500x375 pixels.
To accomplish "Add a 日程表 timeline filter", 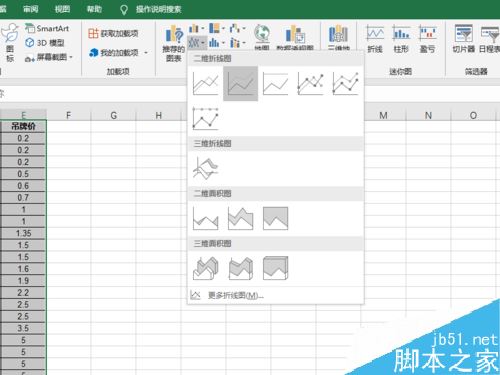I will (489, 39).
